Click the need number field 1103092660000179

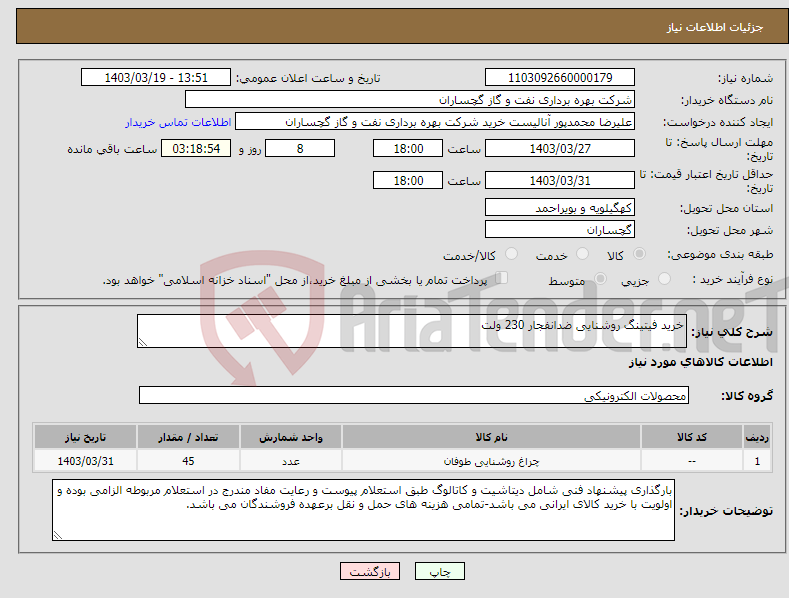coord(560,78)
